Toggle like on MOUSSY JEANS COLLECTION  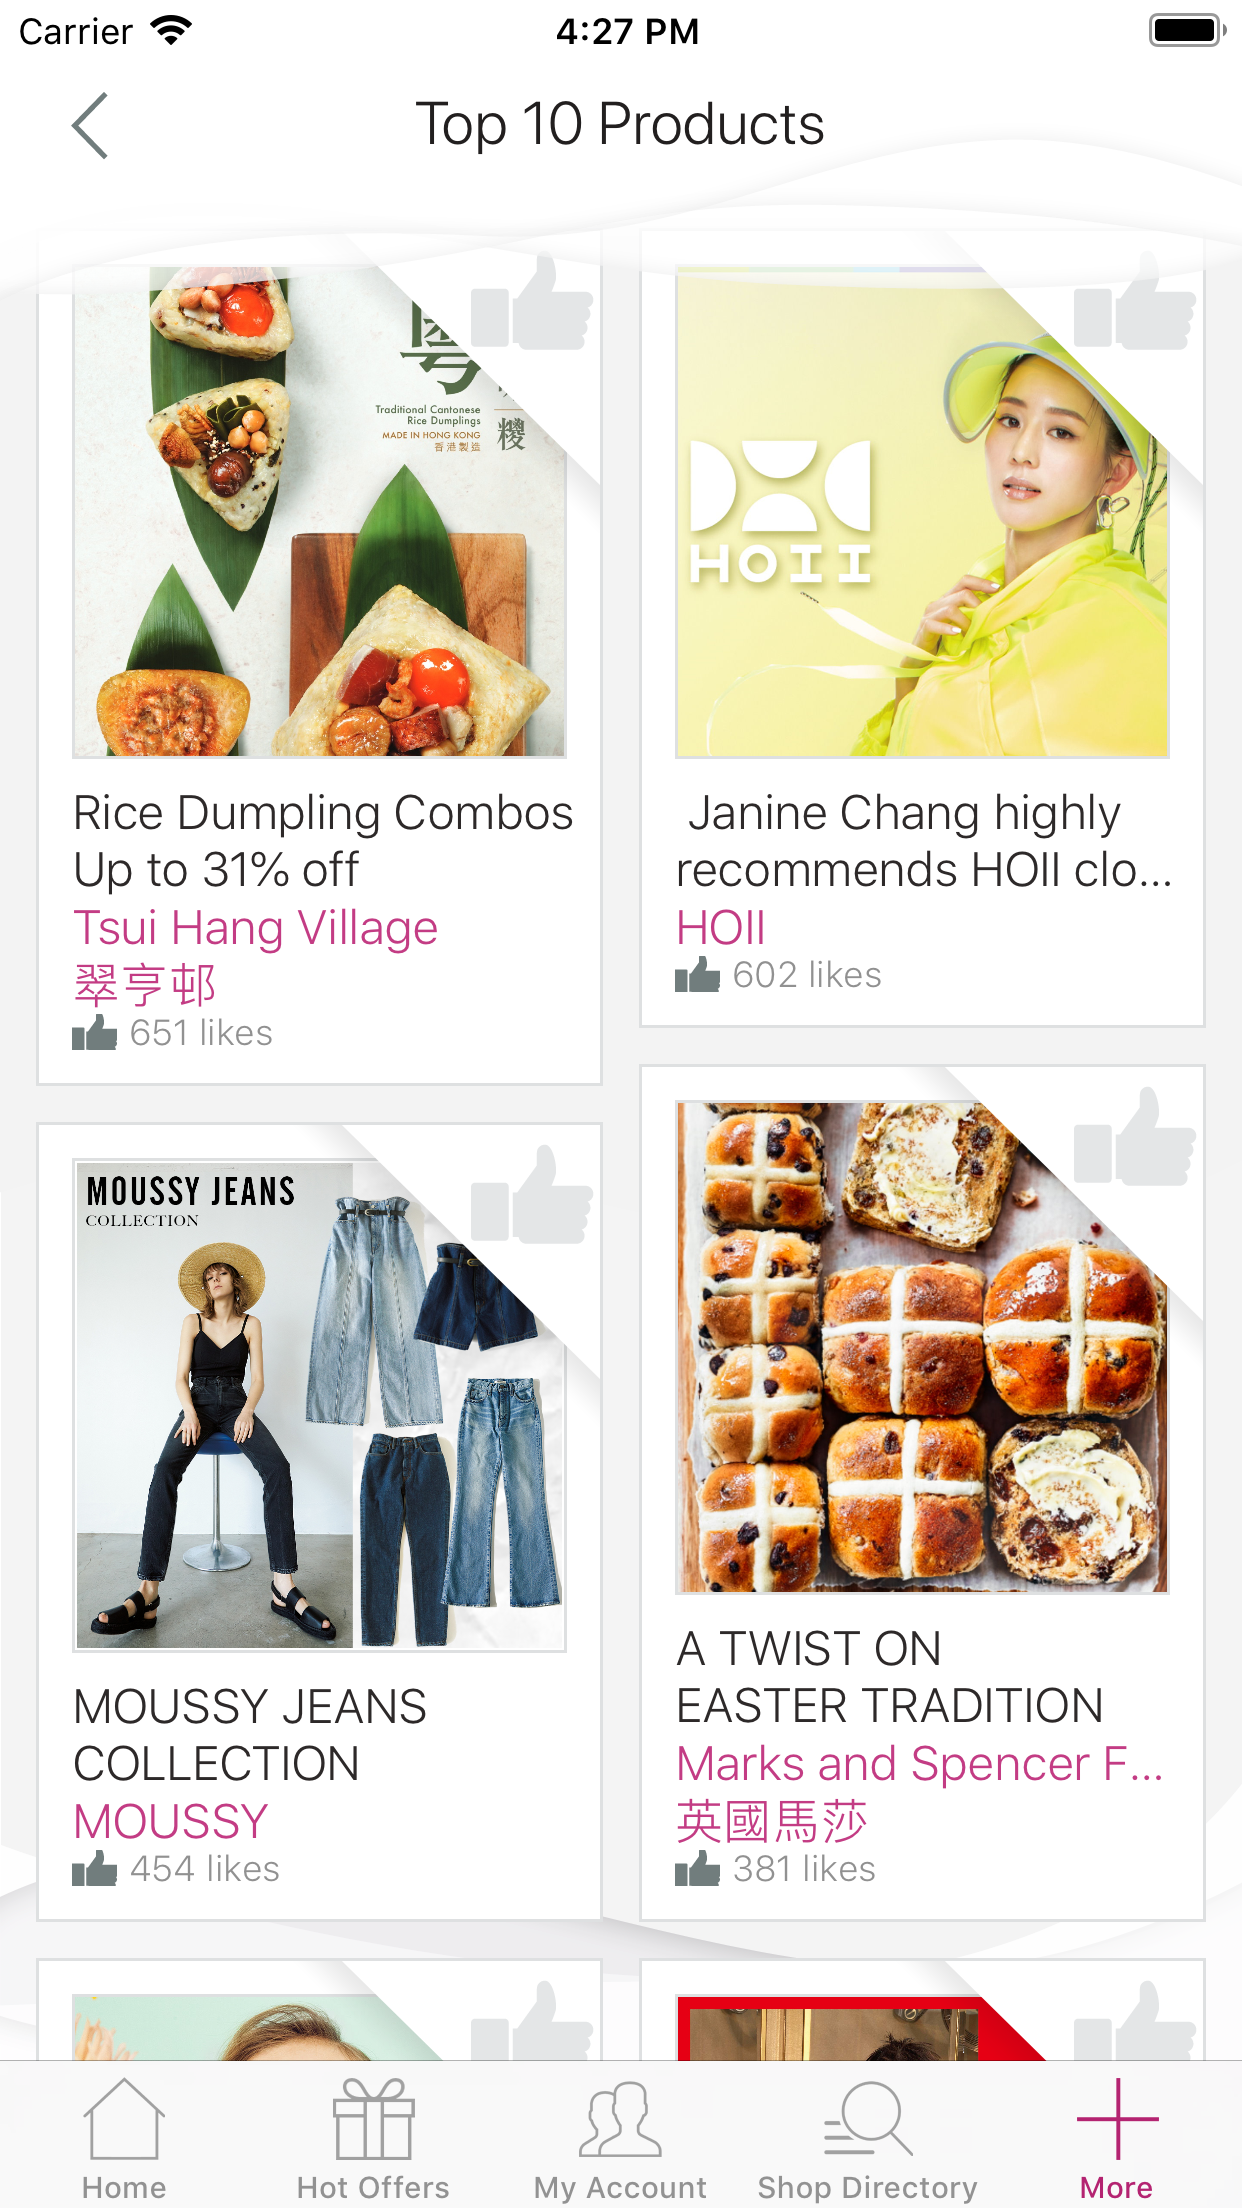coord(533,1198)
